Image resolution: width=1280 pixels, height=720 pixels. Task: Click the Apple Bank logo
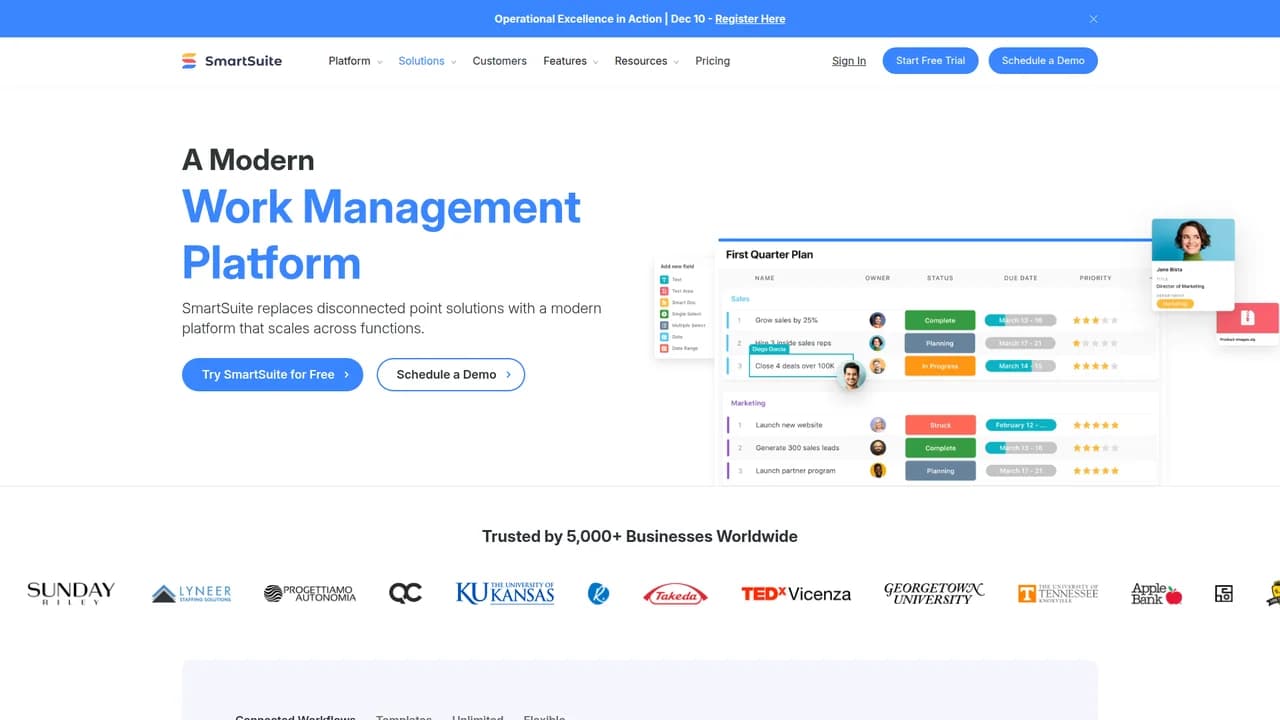coord(1157,593)
